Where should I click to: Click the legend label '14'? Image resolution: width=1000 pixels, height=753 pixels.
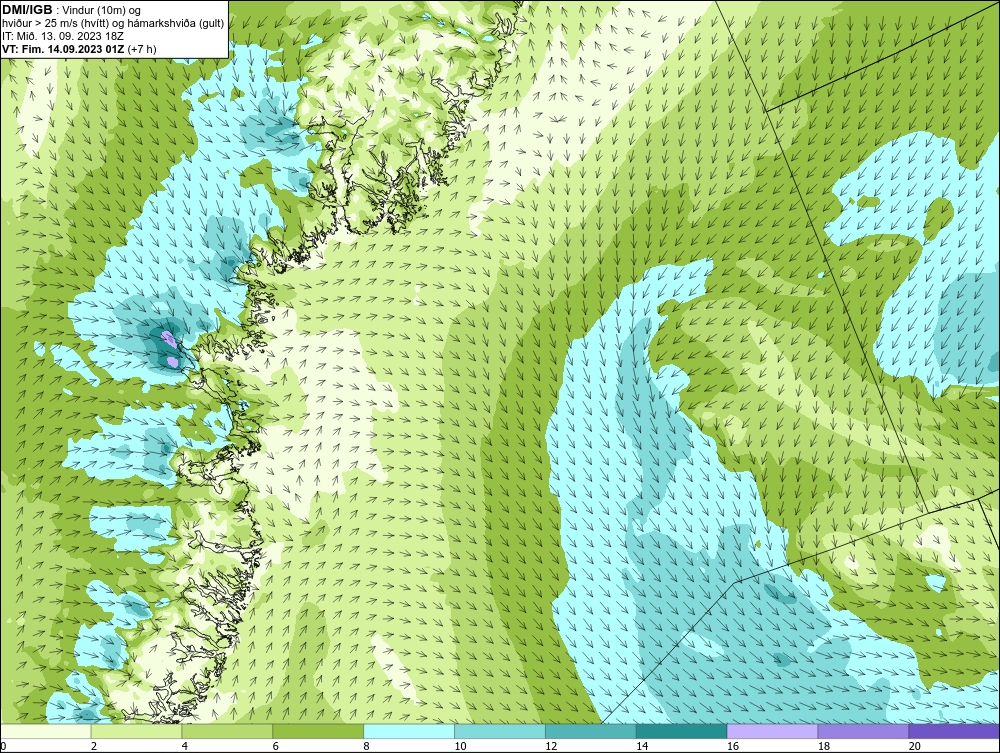pyautogui.click(x=642, y=746)
